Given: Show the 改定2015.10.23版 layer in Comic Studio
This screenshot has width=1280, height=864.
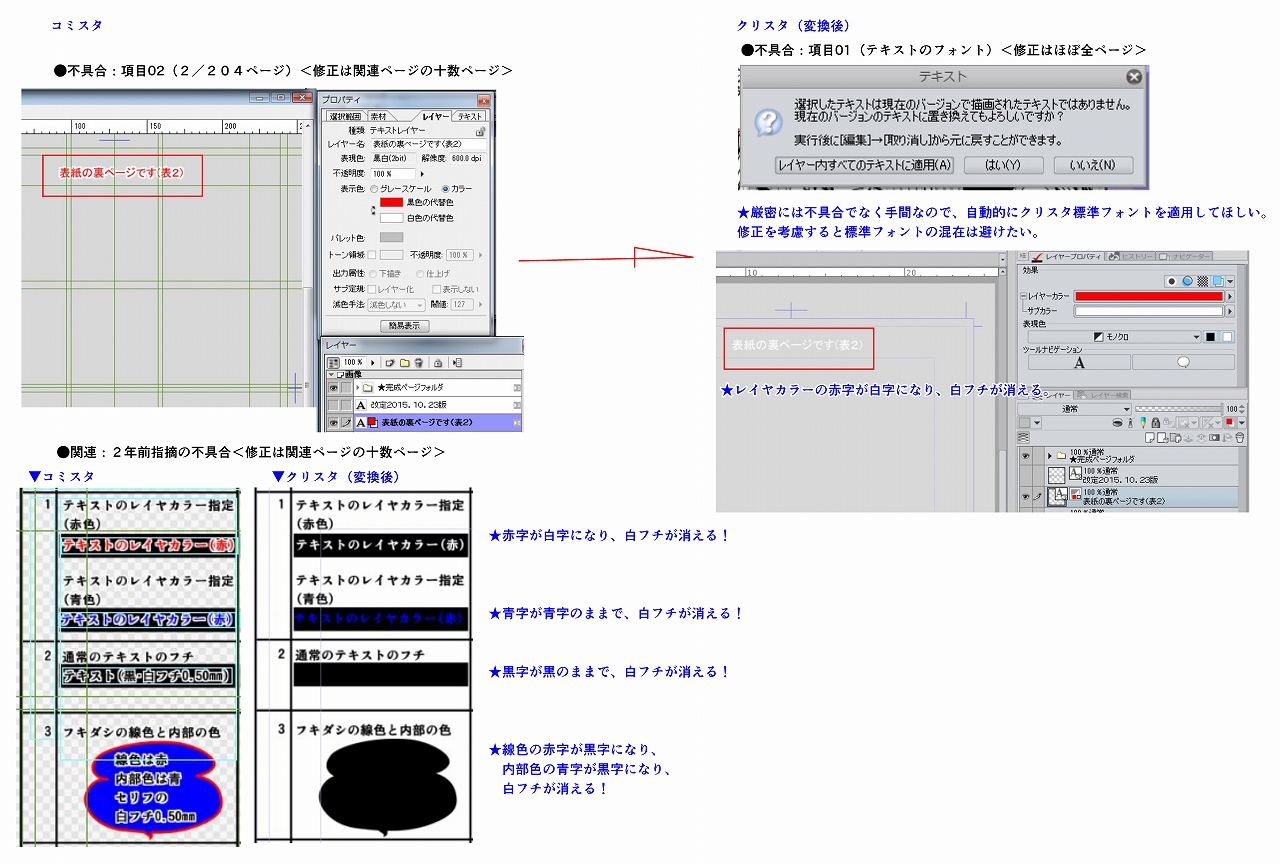Looking at the screenshot, I should 333,405.
